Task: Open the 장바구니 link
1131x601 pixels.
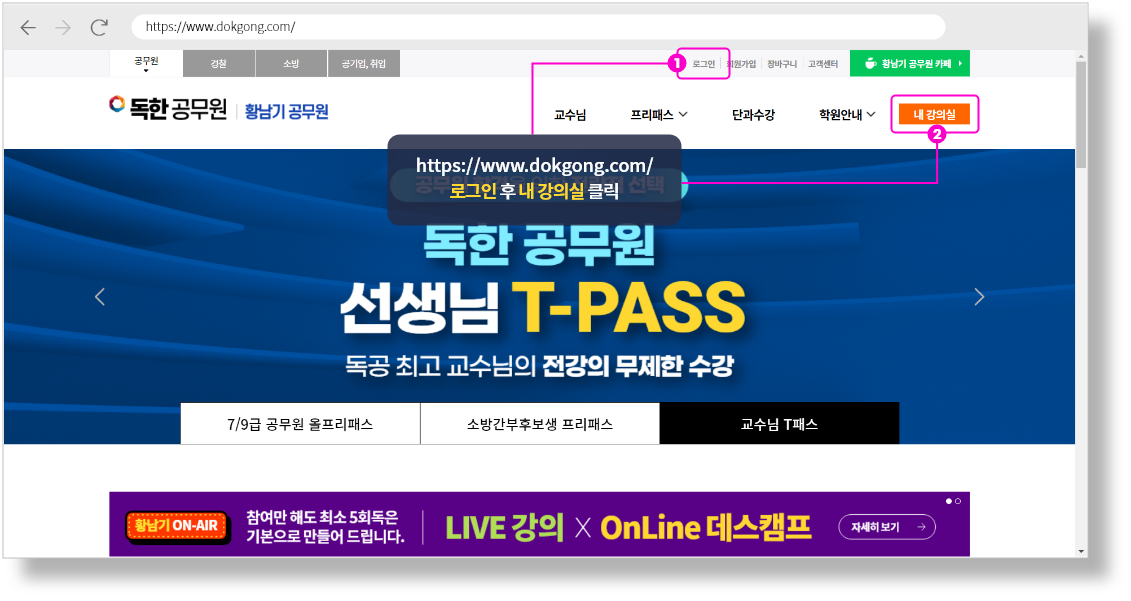Action: coord(782,64)
